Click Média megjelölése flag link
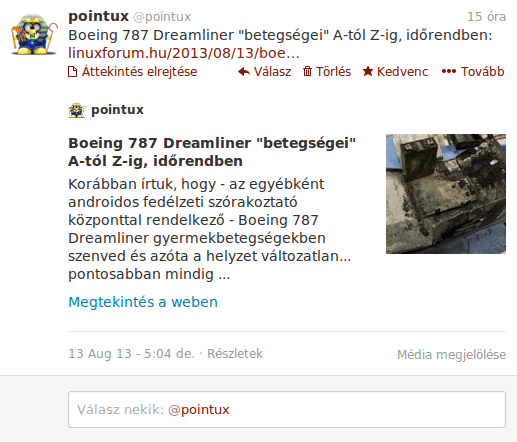 [x=452, y=354]
